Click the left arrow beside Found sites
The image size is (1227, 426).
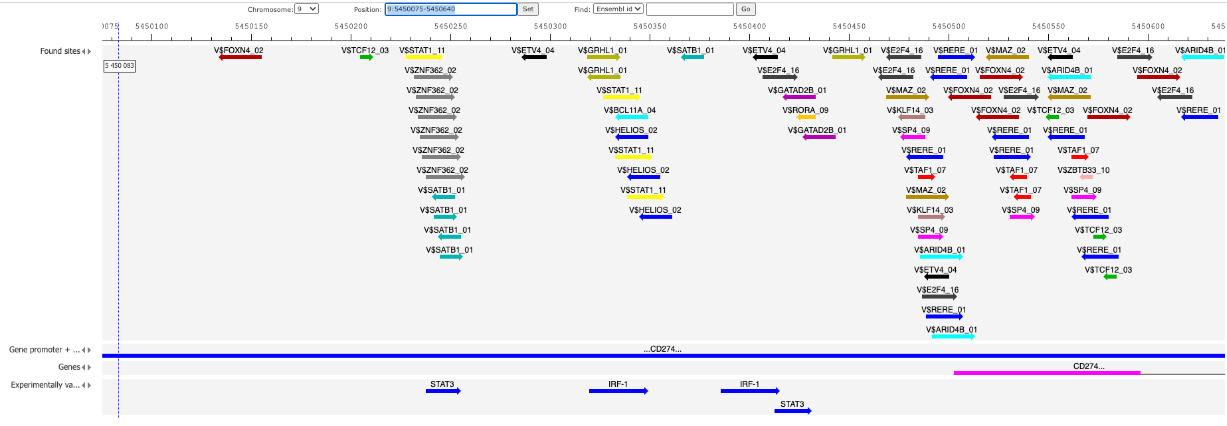point(85,51)
